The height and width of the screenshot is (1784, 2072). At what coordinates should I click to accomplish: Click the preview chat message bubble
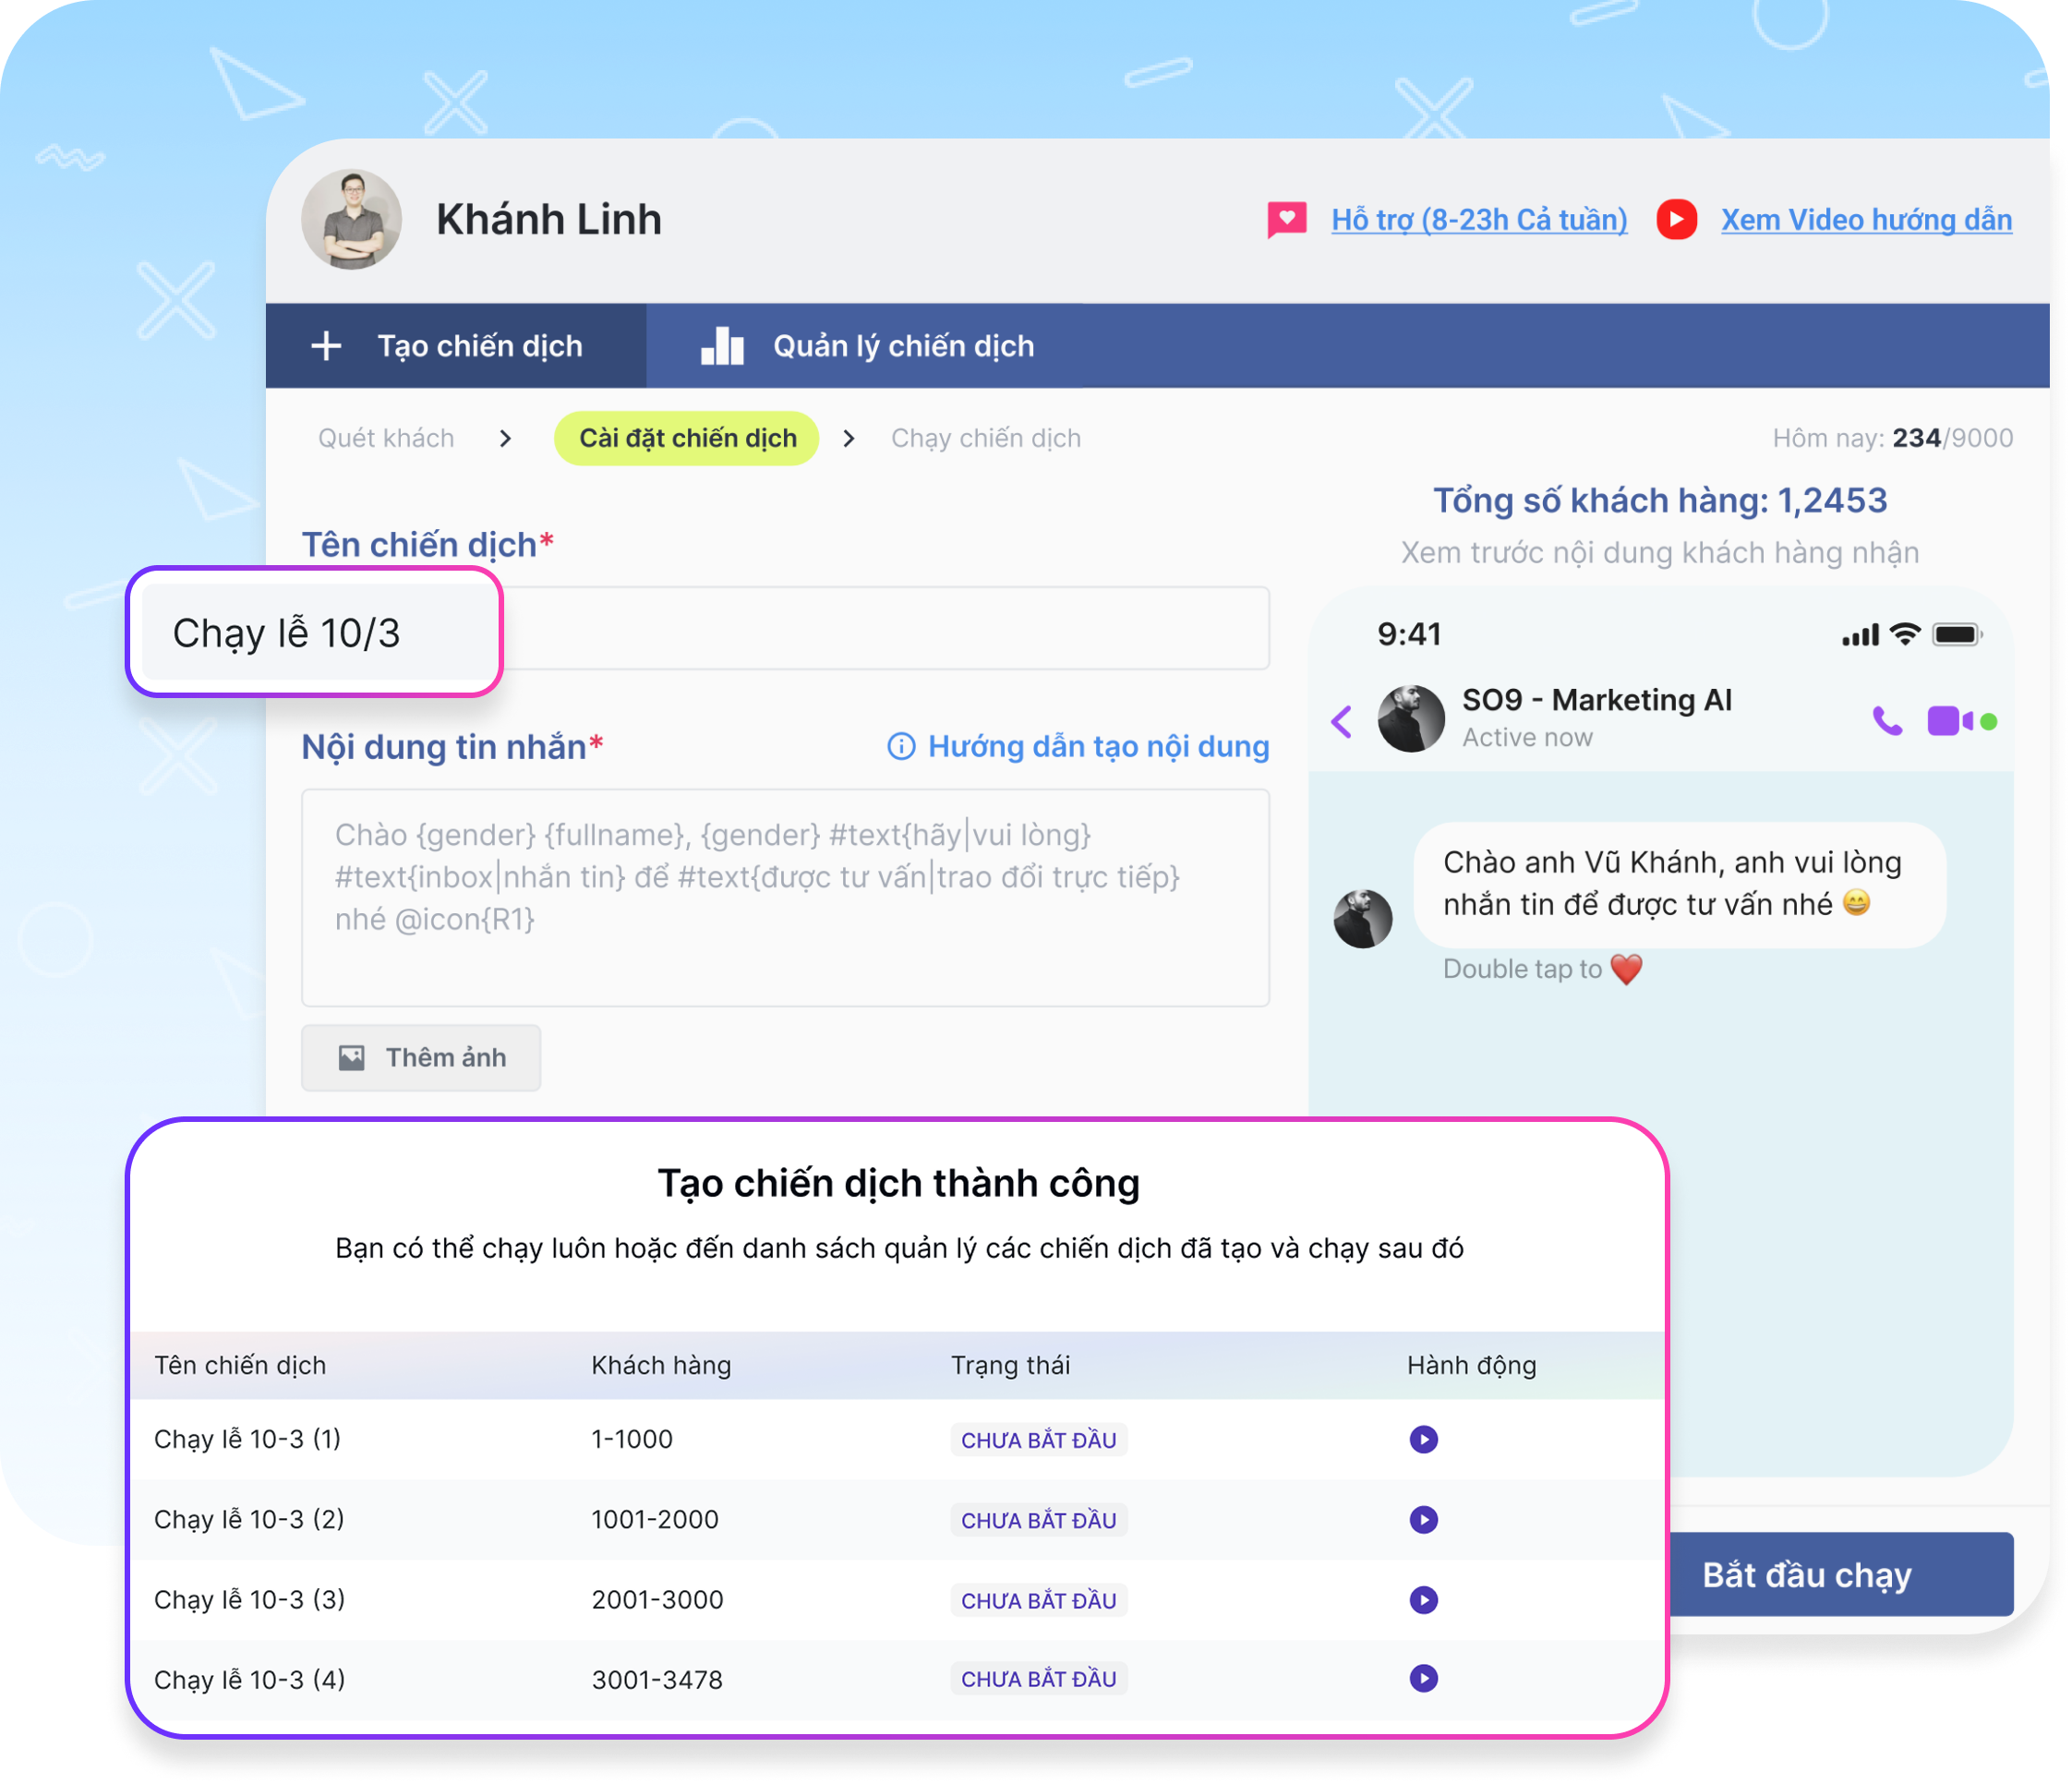[1680, 884]
